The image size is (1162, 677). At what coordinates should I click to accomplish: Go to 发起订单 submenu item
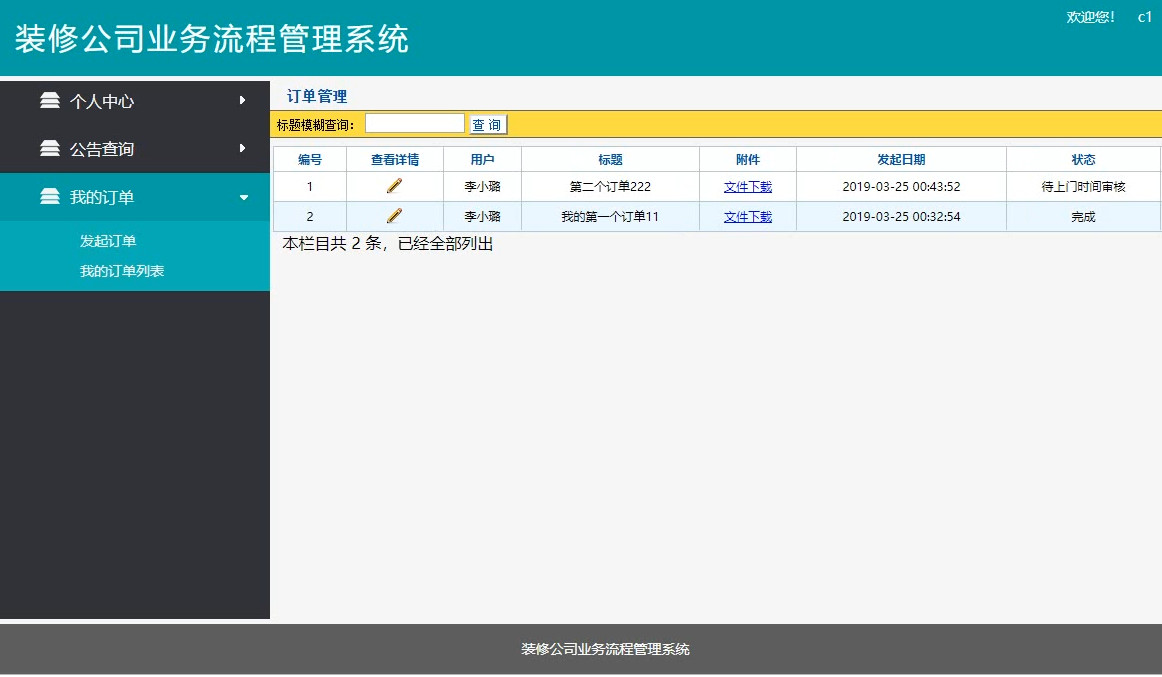(x=108, y=241)
